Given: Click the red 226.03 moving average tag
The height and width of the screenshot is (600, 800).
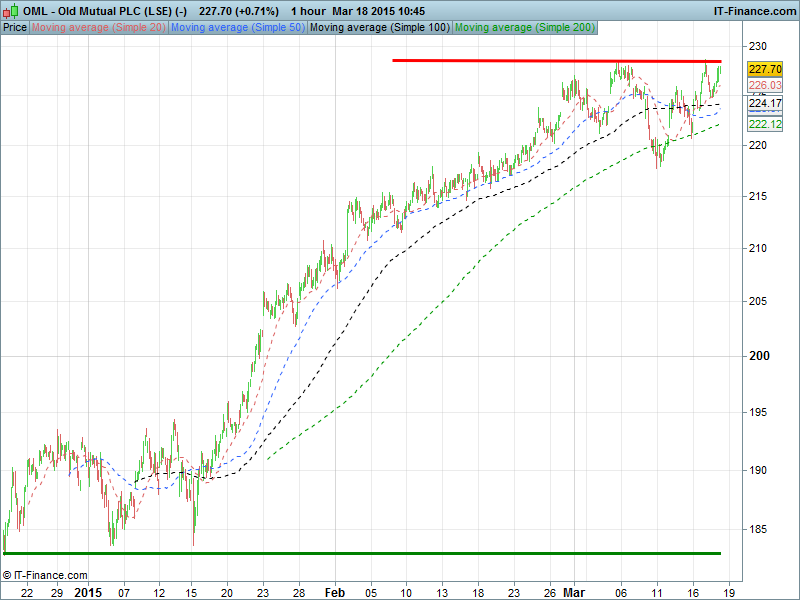Looking at the screenshot, I should click(x=764, y=86).
